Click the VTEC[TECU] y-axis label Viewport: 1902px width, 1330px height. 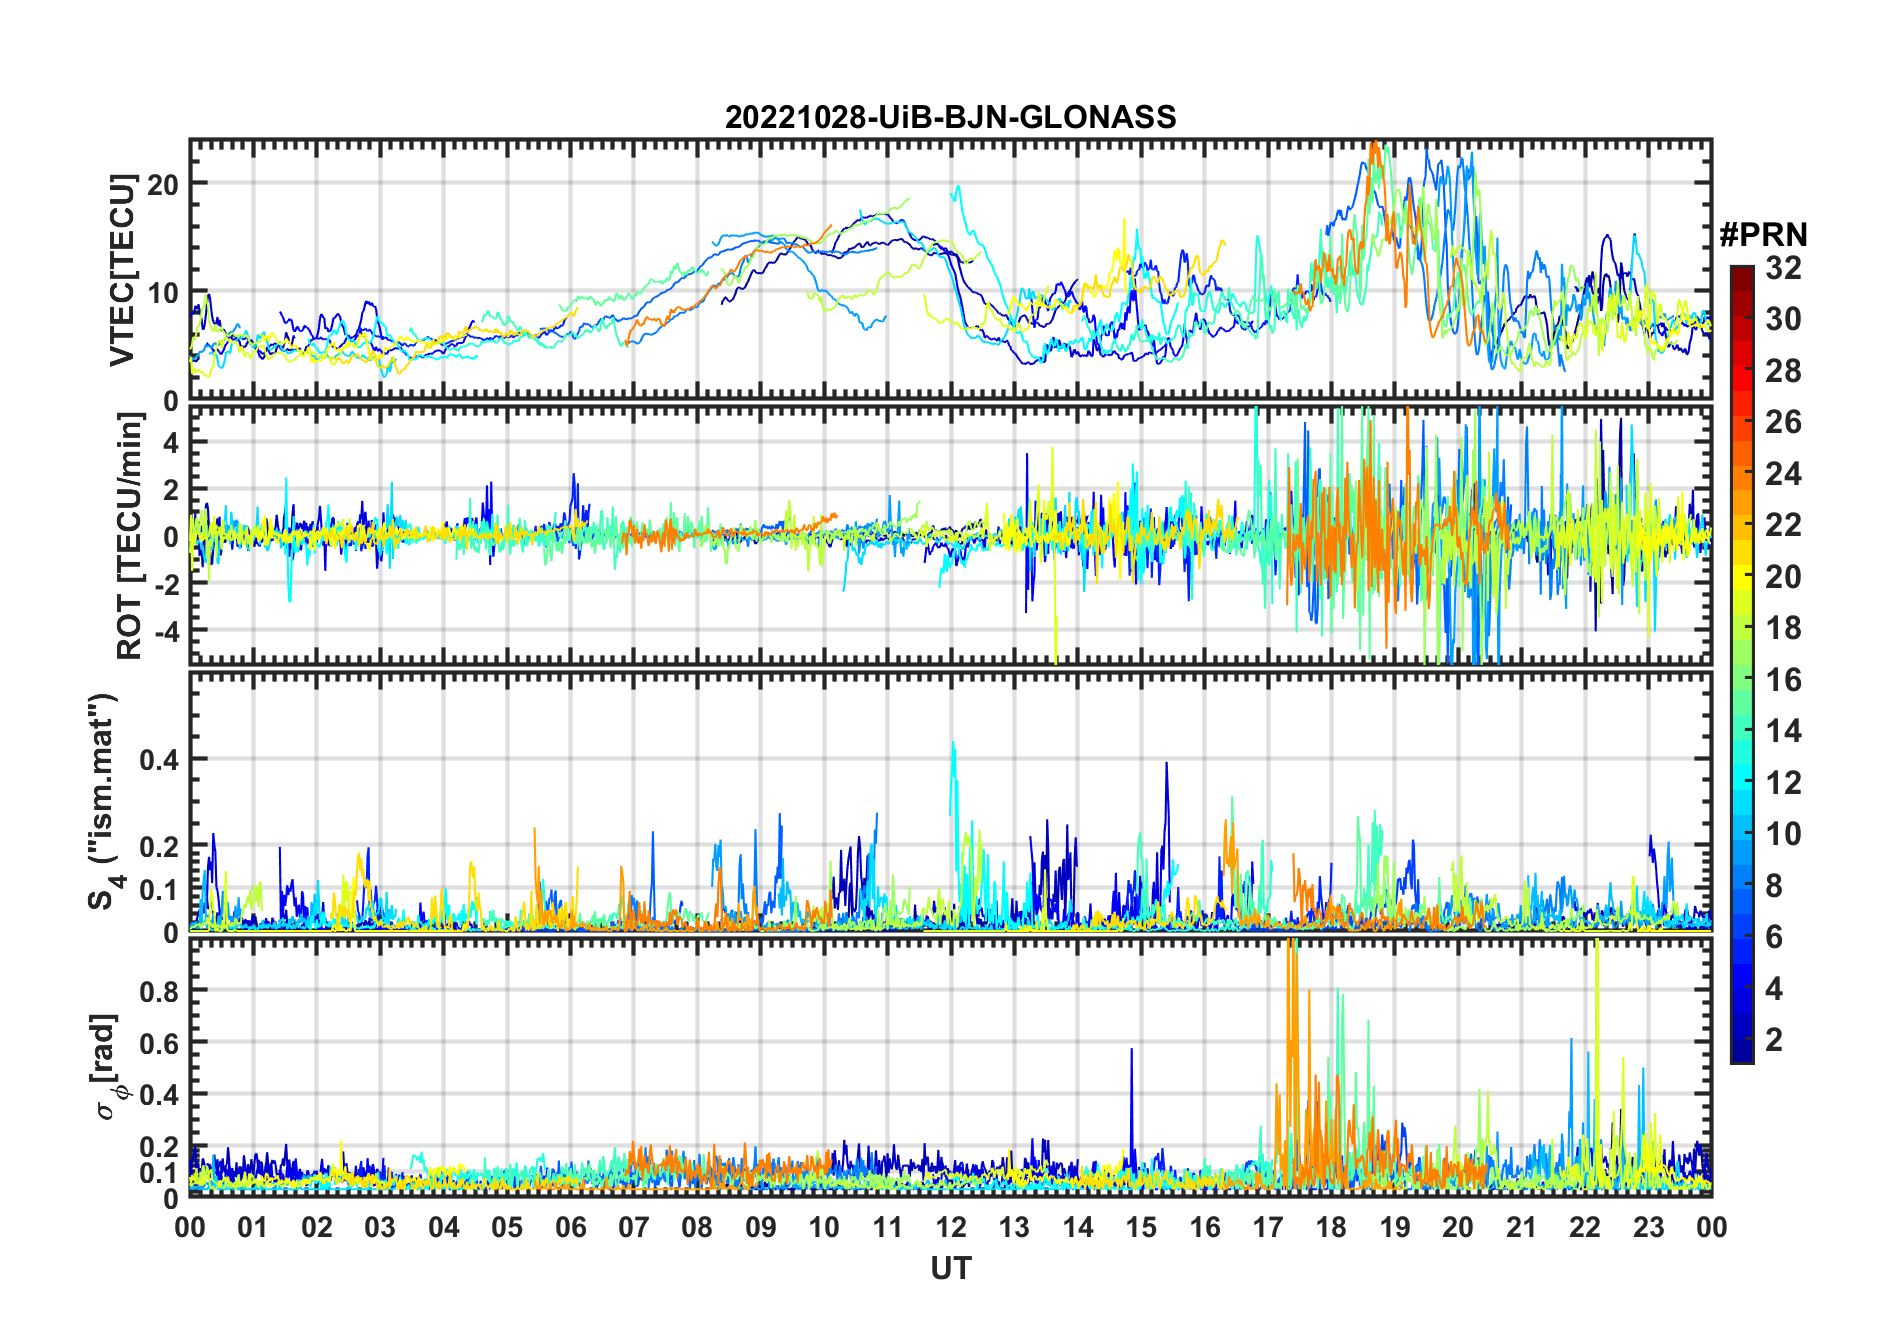122,270
